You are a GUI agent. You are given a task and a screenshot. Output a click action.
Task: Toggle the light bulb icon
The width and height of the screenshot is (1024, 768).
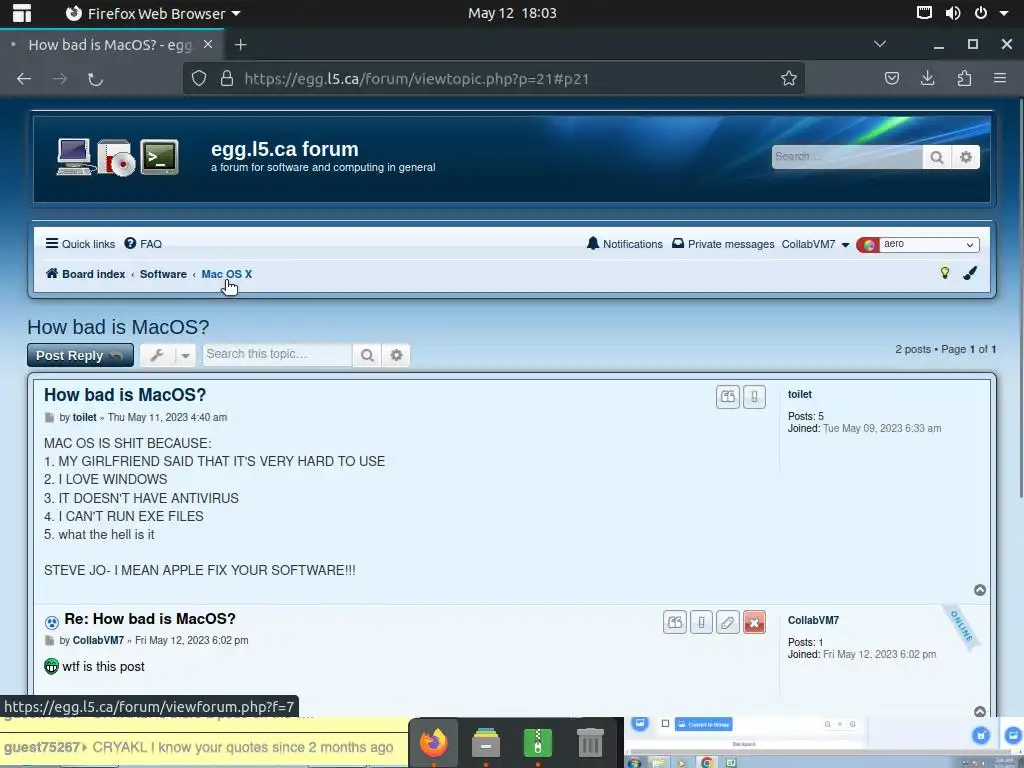click(944, 273)
